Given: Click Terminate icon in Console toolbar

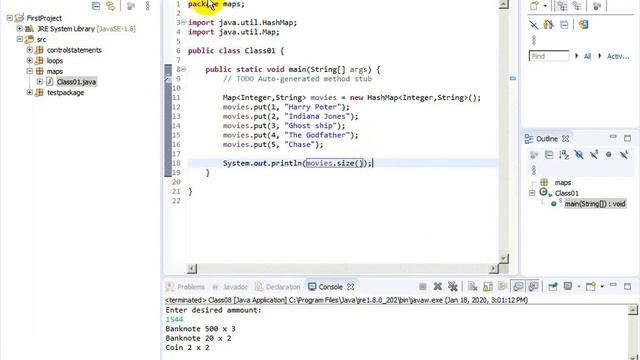Looking at the screenshot, I should 422,287.
